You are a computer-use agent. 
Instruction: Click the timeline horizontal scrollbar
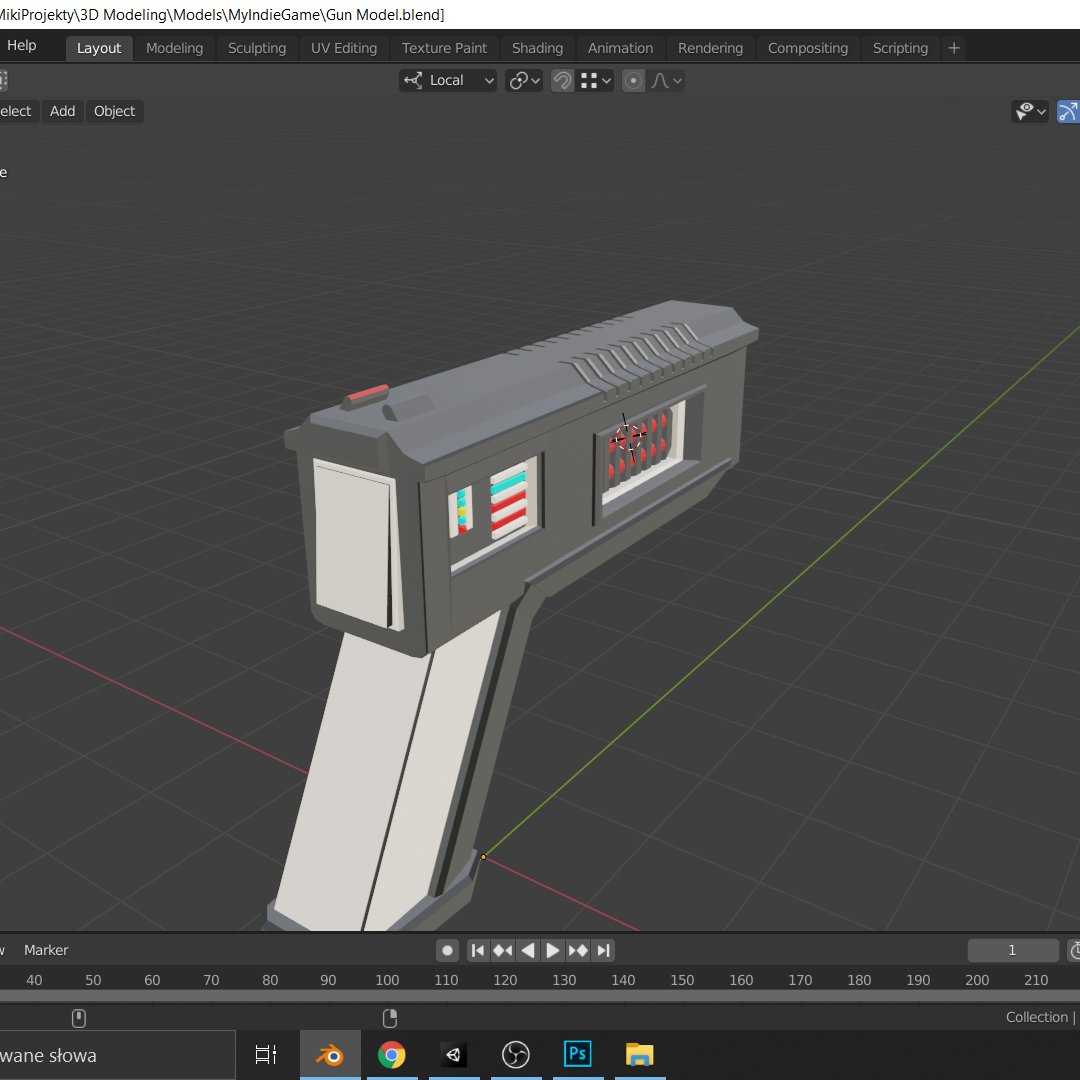pyautogui.click(x=540, y=996)
